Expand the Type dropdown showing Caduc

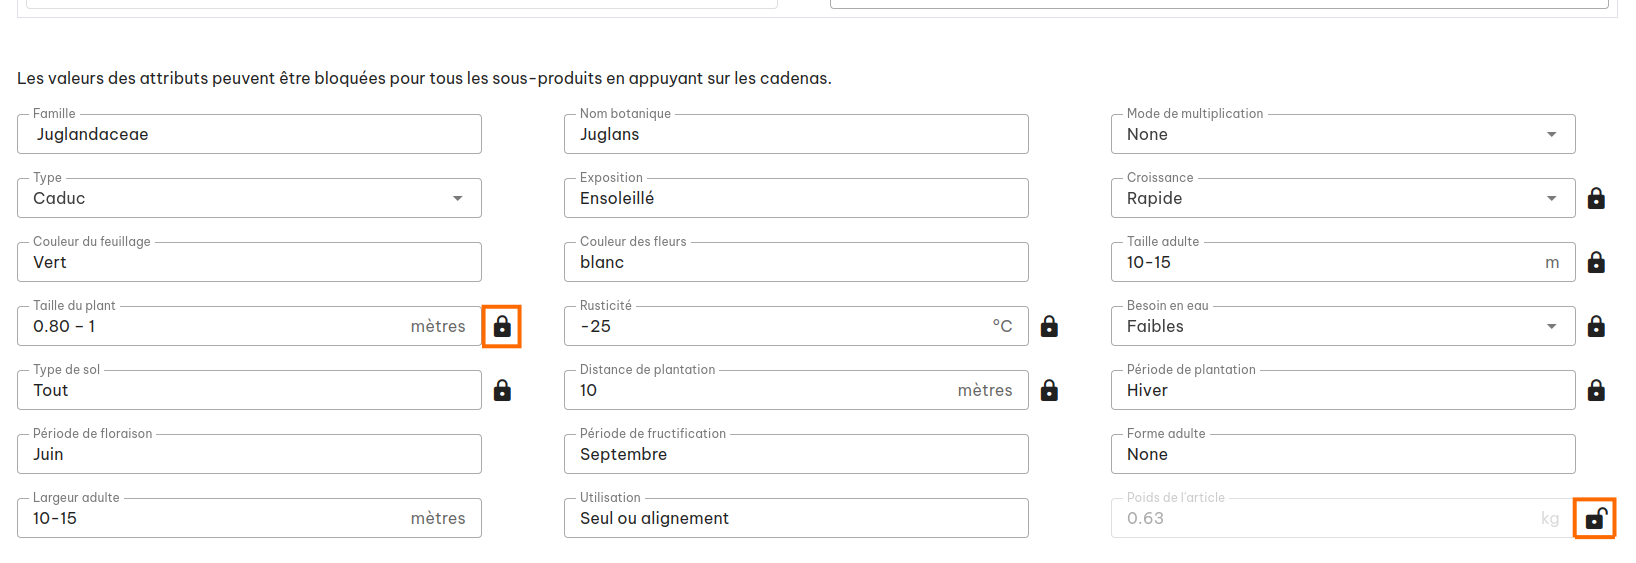249,198
